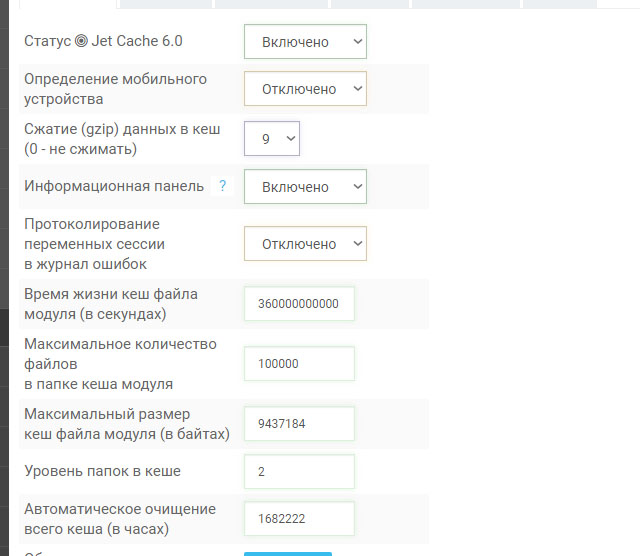Click the Время жизни кеш файла label

point(111,304)
